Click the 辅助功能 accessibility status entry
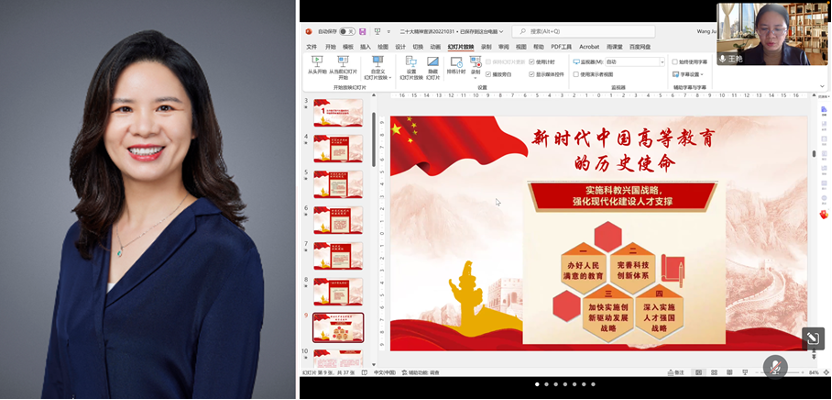This screenshot has height=400, width=832. 421,372
